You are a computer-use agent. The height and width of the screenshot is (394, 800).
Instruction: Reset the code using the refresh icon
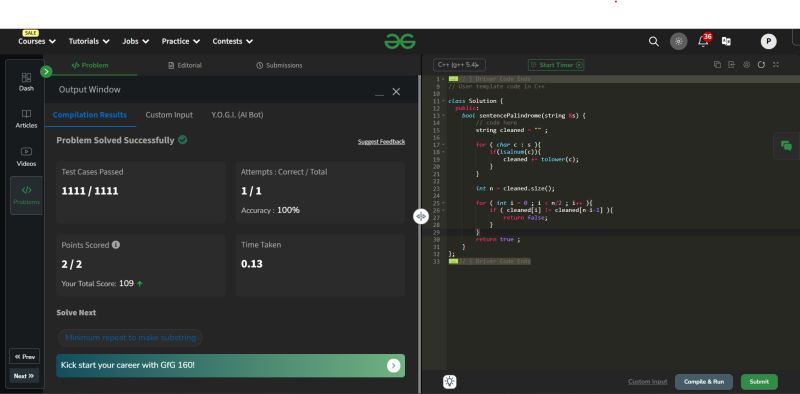pyautogui.click(x=761, y=65)
